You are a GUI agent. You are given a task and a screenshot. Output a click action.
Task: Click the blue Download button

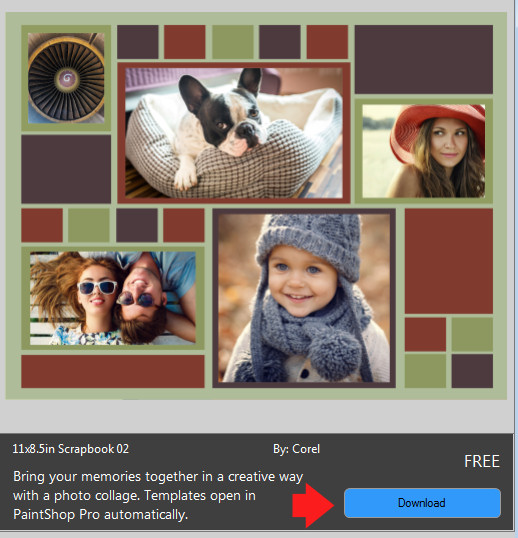pyautogui.click(x=422, y=503)
